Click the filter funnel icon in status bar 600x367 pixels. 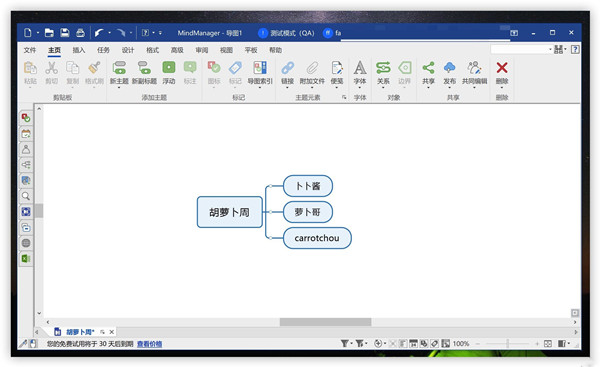click(344, 343)
